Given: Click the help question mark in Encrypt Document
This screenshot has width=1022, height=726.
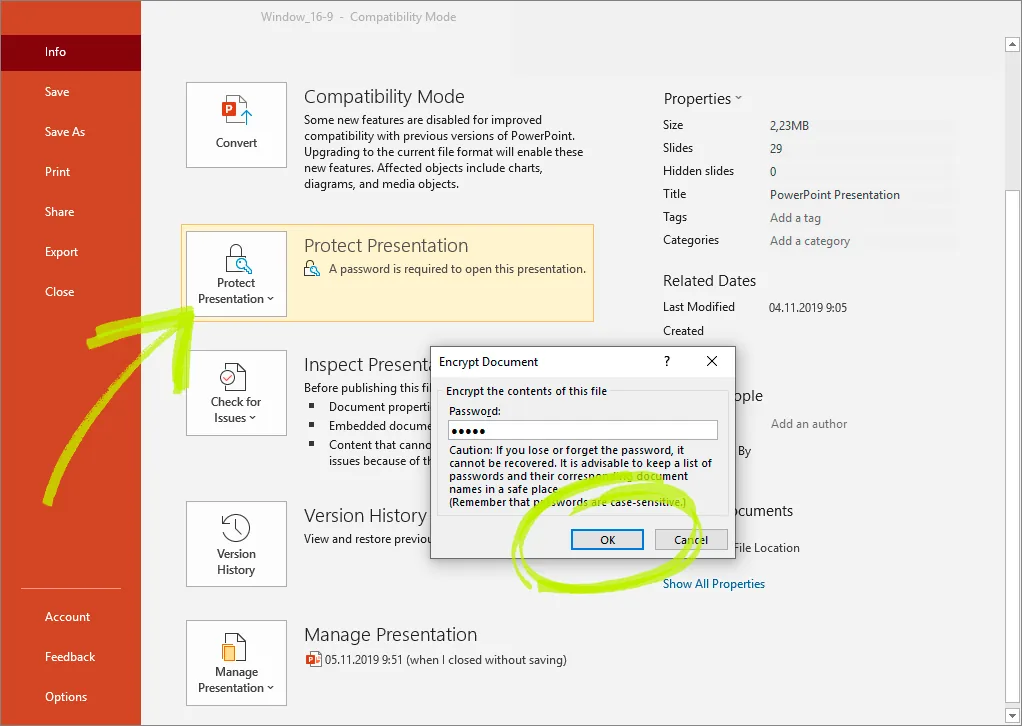Looking at the screenshot, I should (667, 361).
